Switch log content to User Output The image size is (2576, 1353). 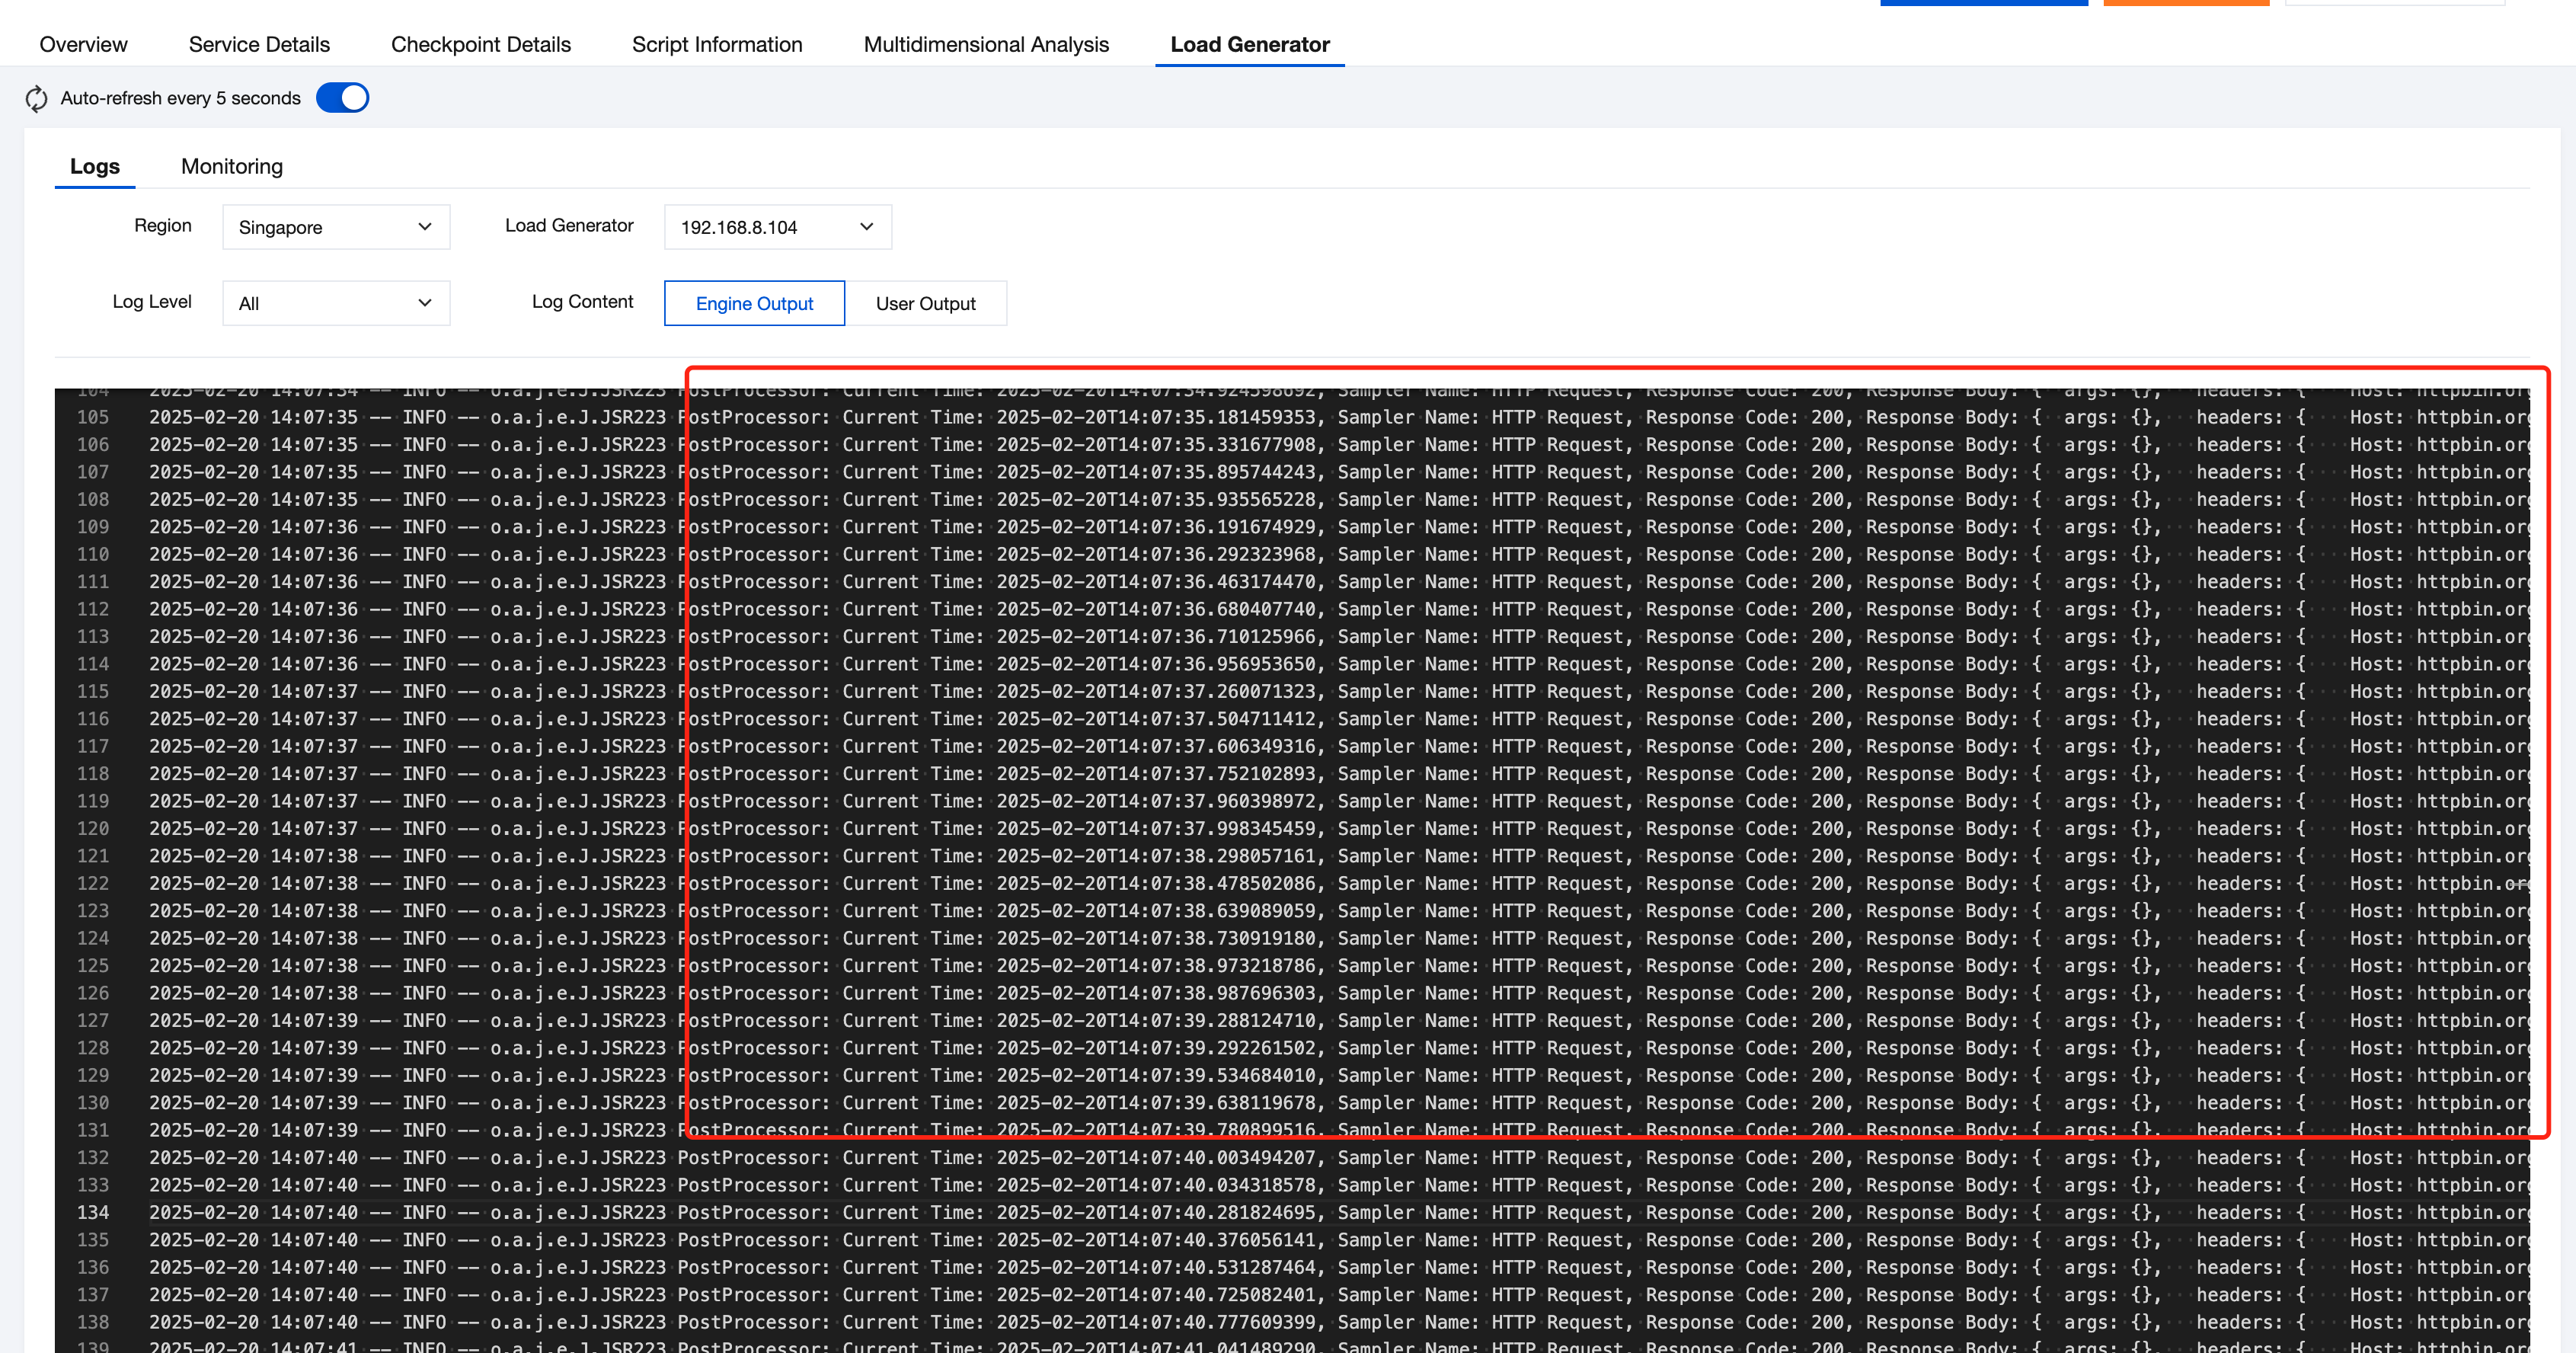(925, 303)
